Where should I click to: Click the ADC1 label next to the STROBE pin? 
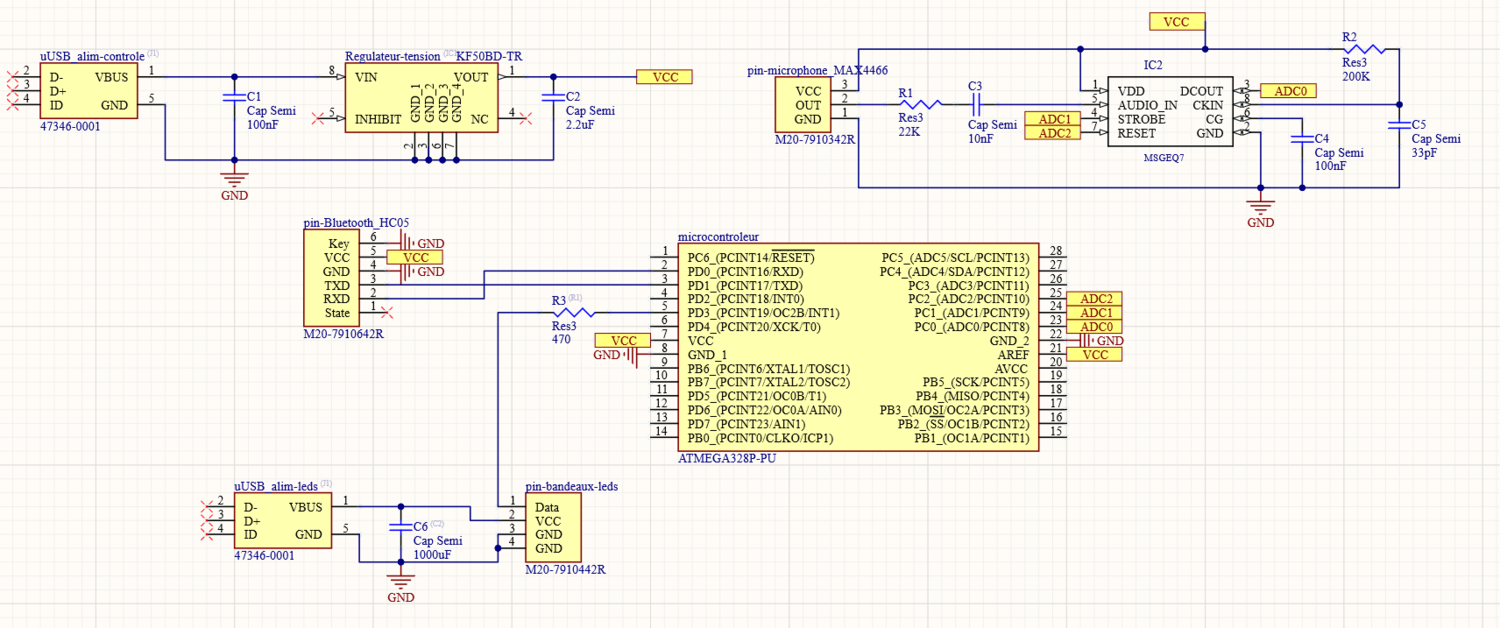[1054, 119]
